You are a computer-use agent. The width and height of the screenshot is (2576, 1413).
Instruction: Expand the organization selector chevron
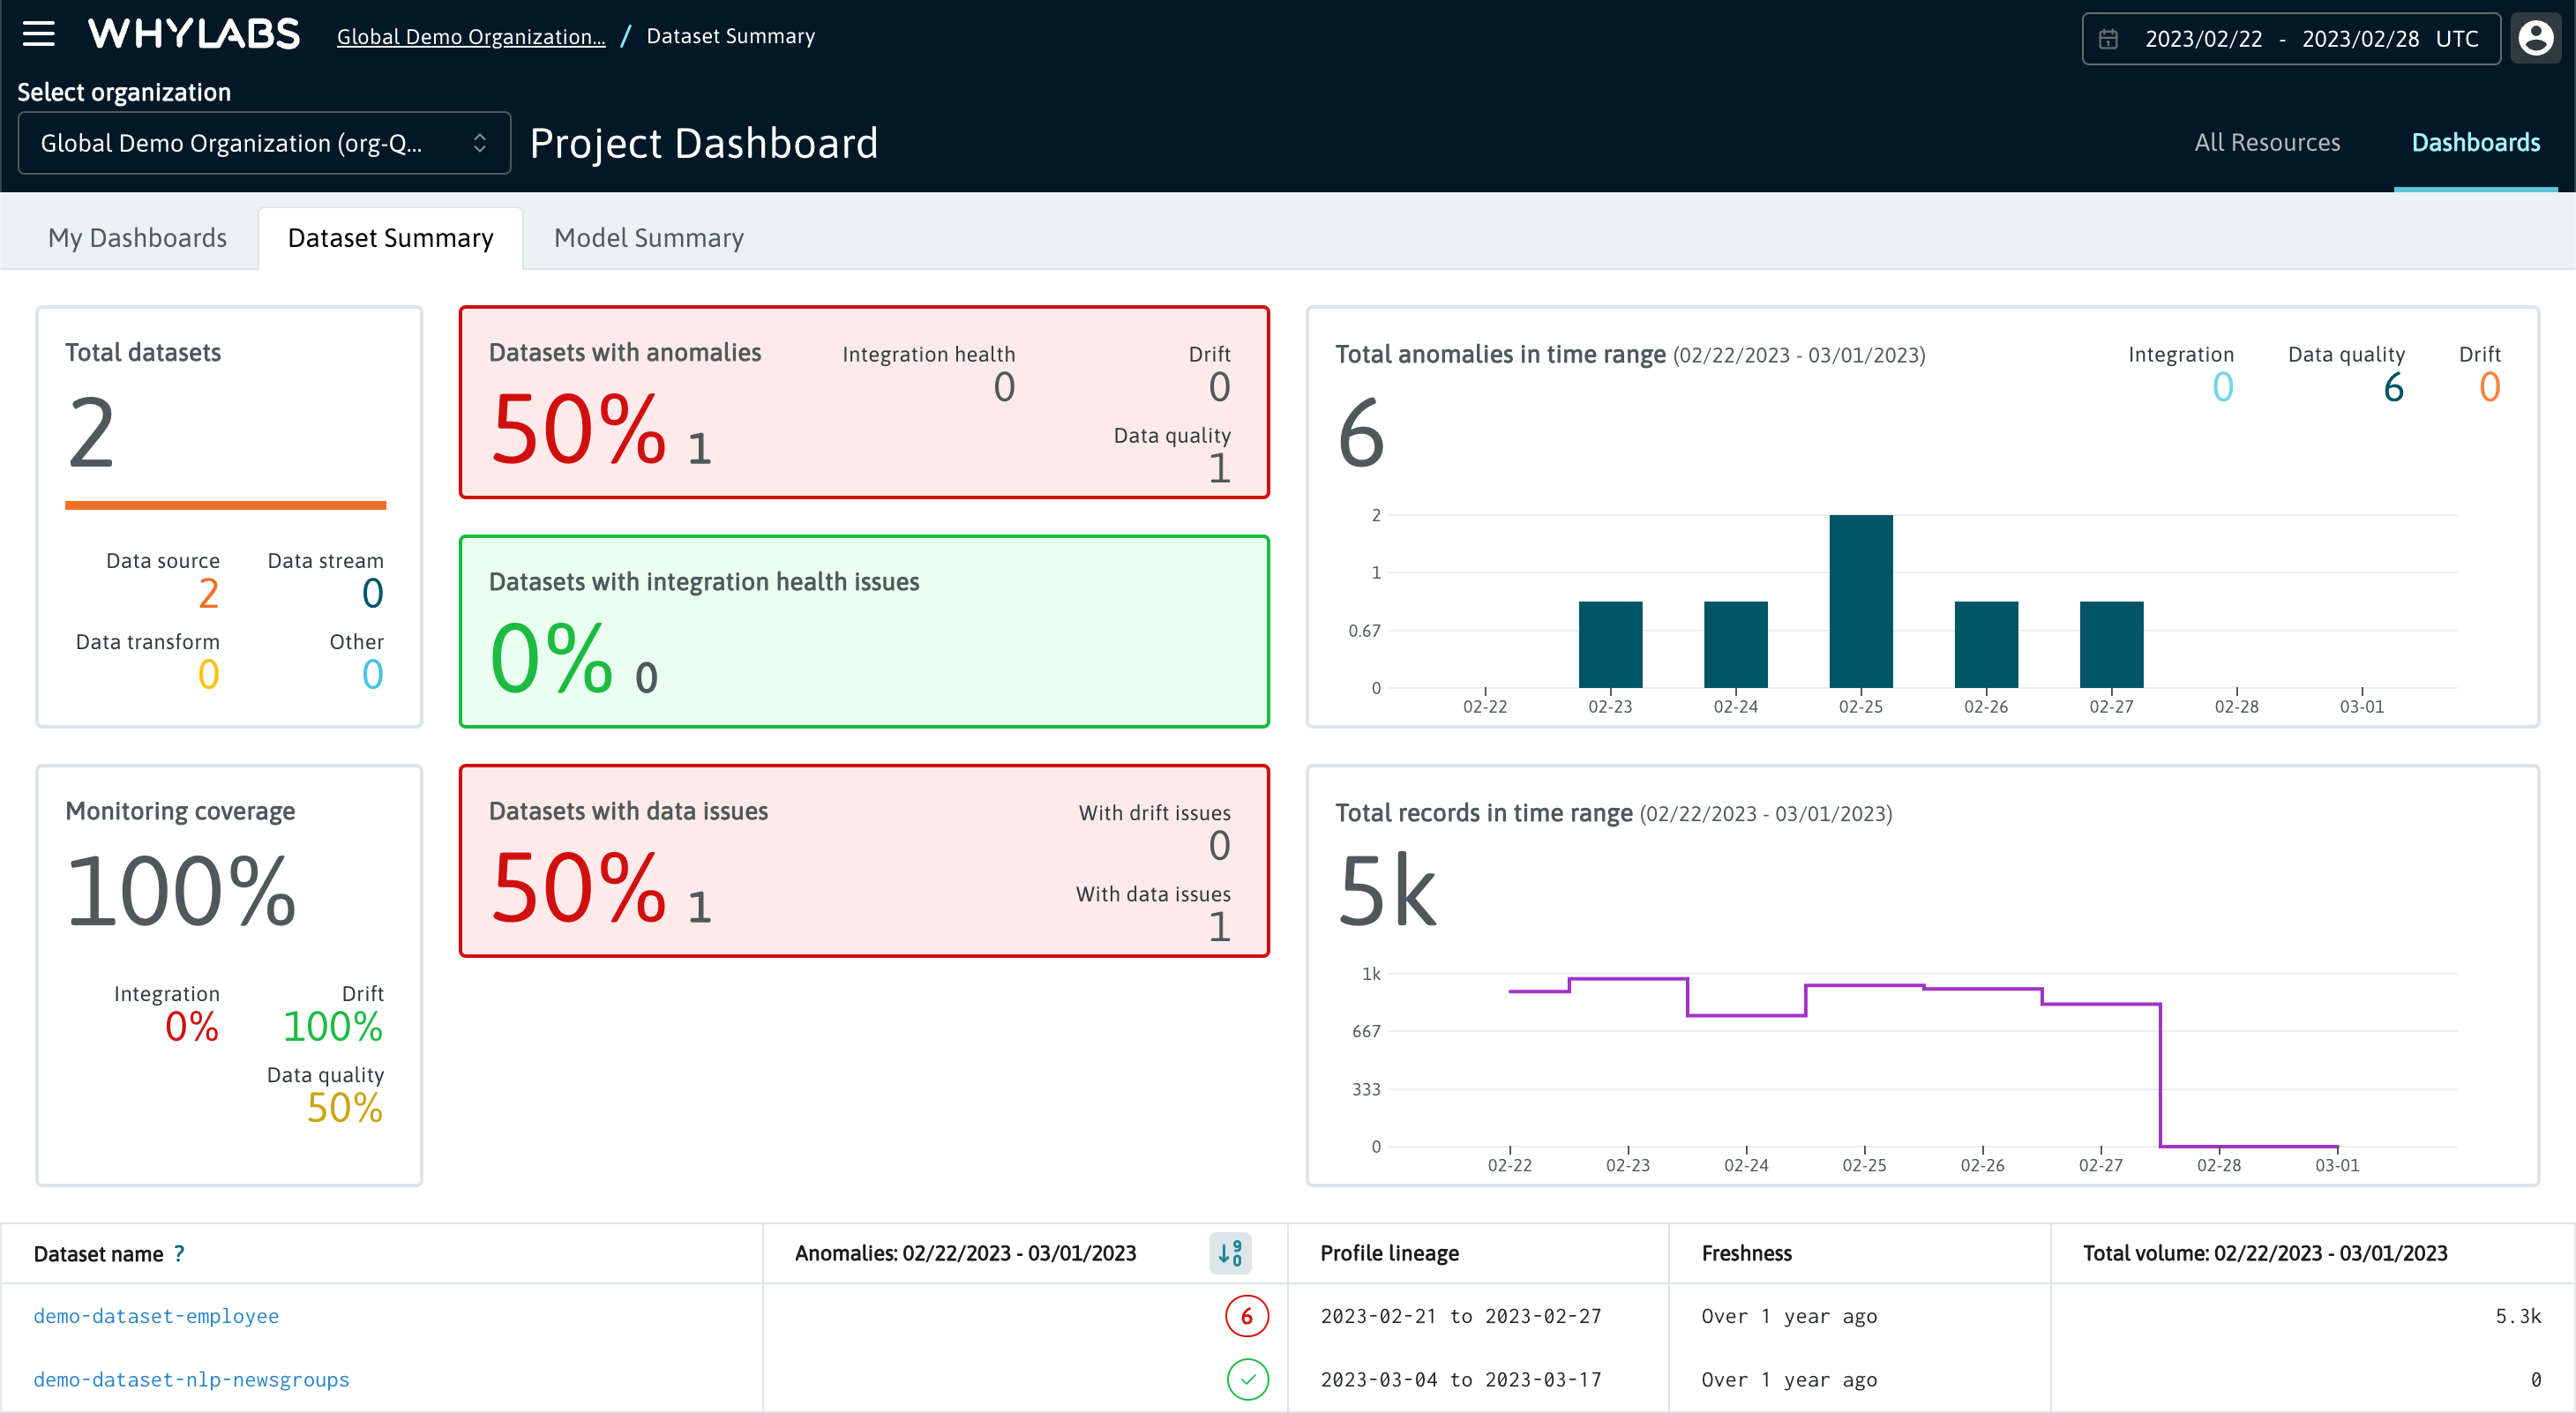(481, 142)
